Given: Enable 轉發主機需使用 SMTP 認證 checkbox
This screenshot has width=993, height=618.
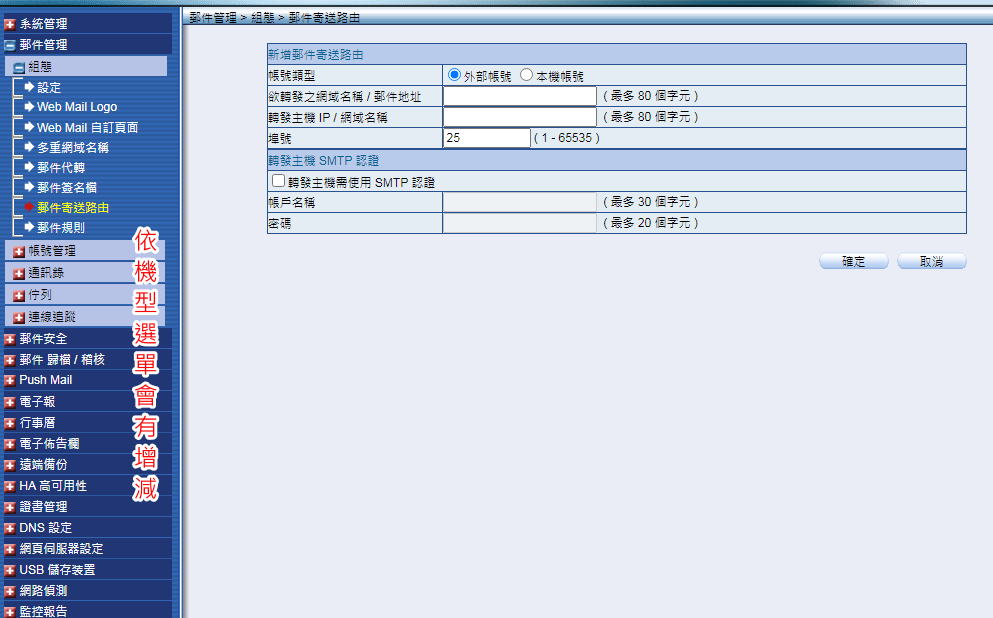Looking at the screenshot, I should tap(279, 181).
